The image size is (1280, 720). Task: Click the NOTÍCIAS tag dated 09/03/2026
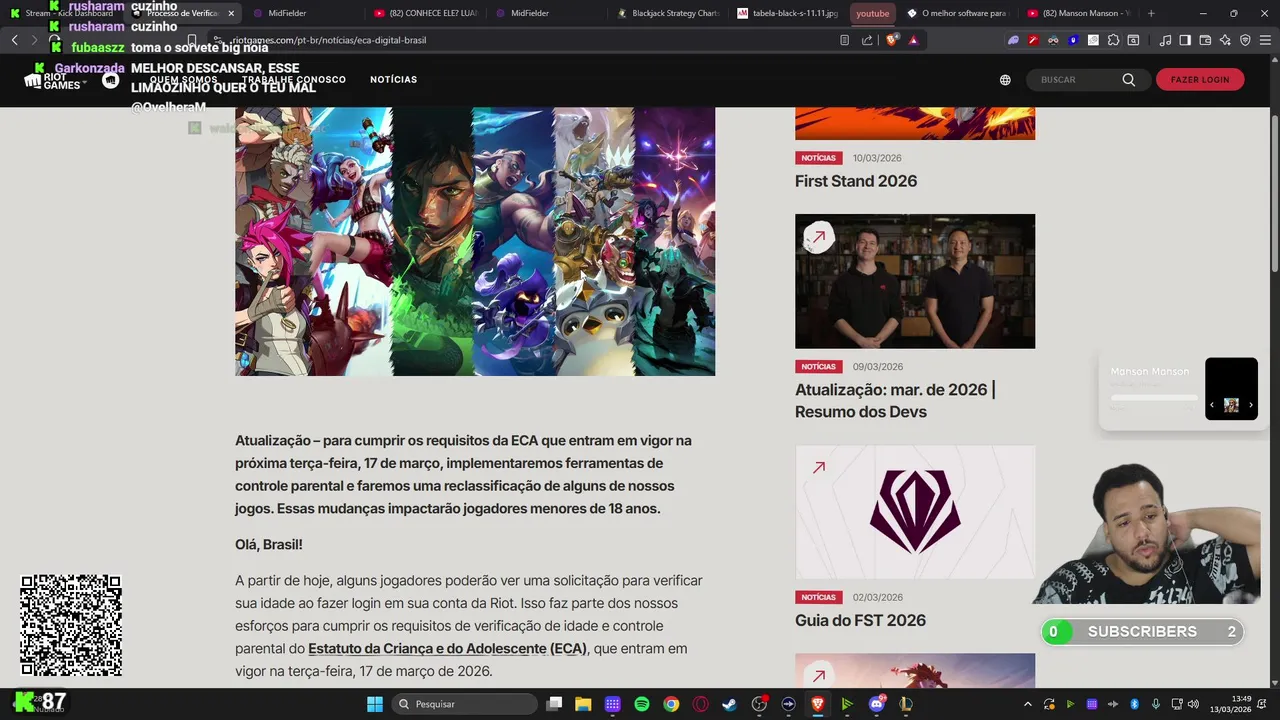[x=818, y=367]
